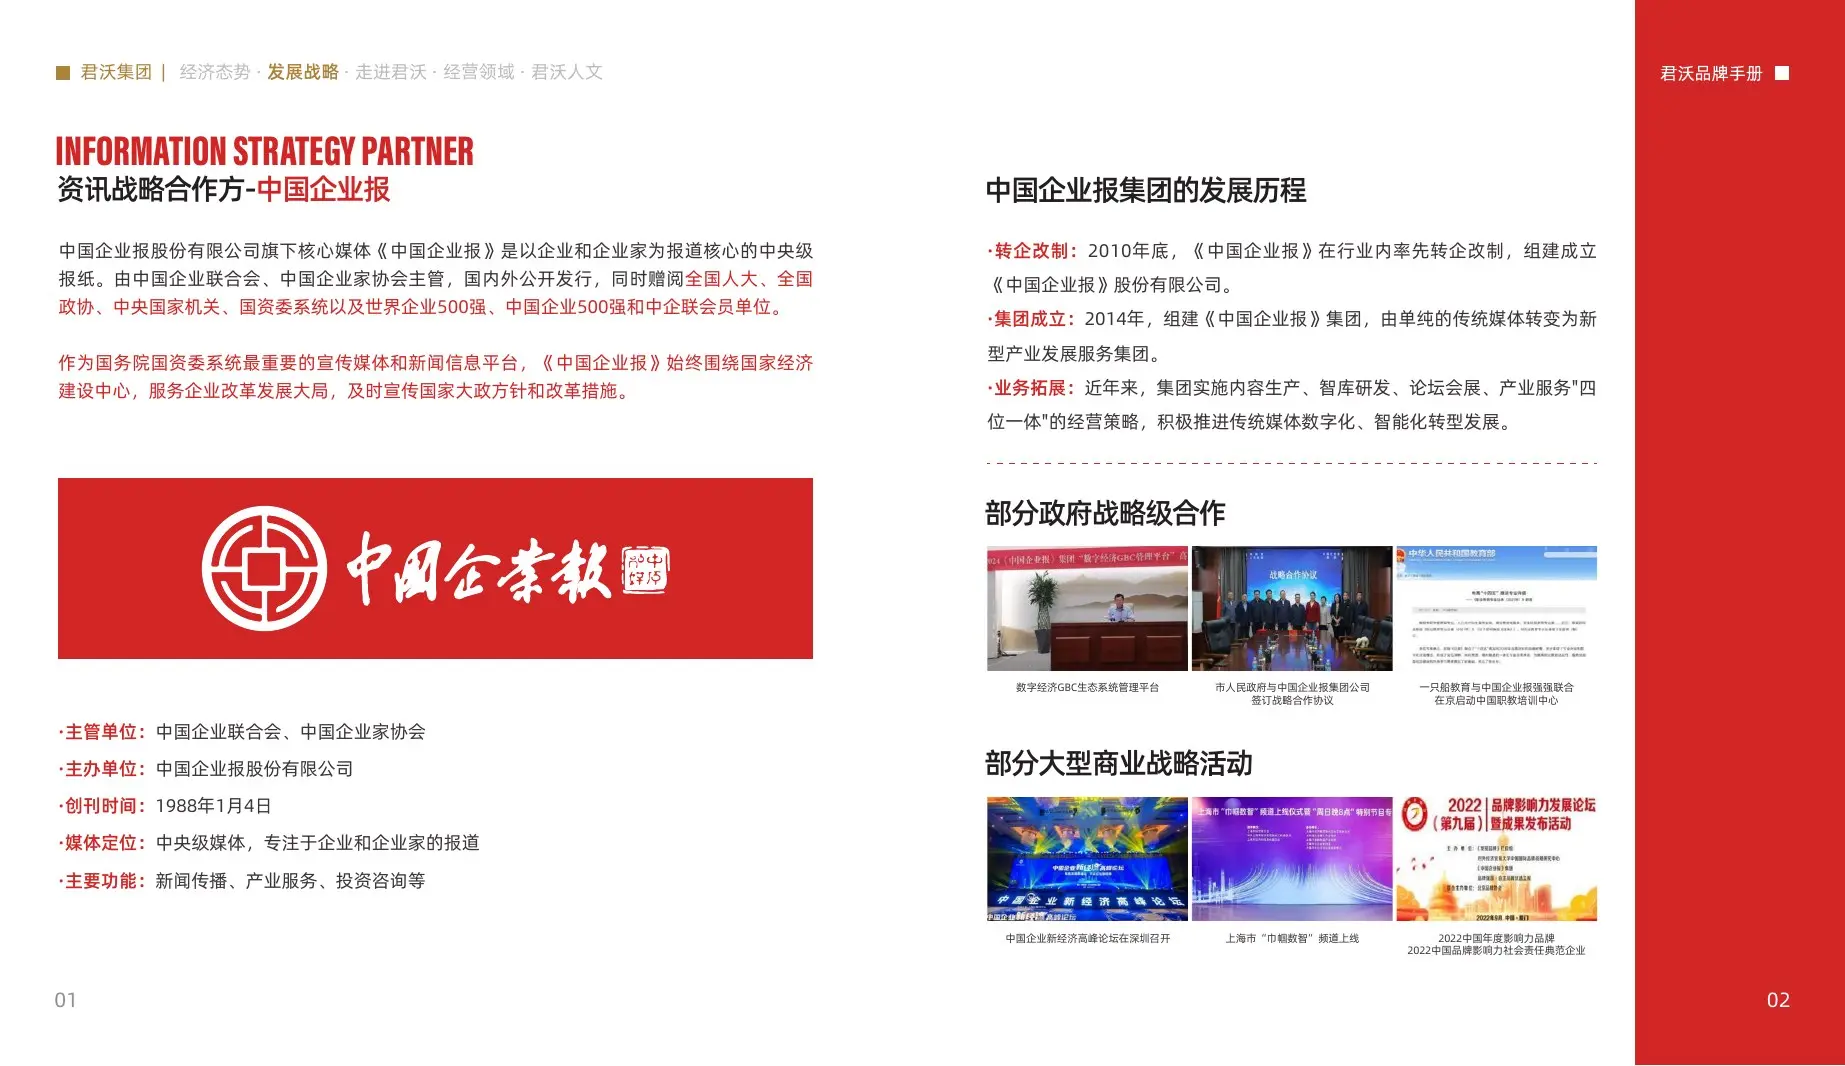This screenshot has height=1066, width=1845.
Task: Switch to the 经营领域 section
Action: [x=479, y=72]
